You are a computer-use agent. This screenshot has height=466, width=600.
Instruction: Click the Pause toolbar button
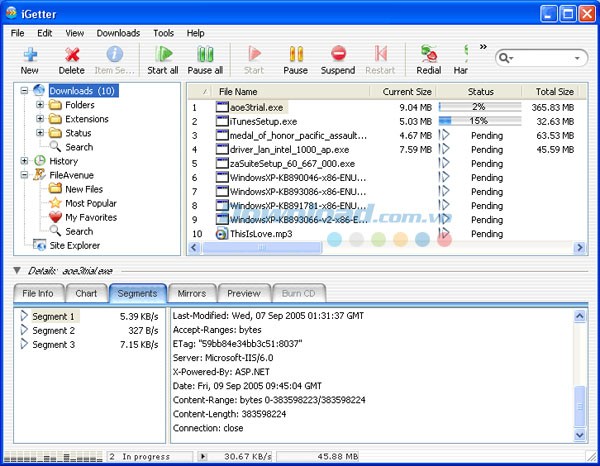[x=295, y=54]
